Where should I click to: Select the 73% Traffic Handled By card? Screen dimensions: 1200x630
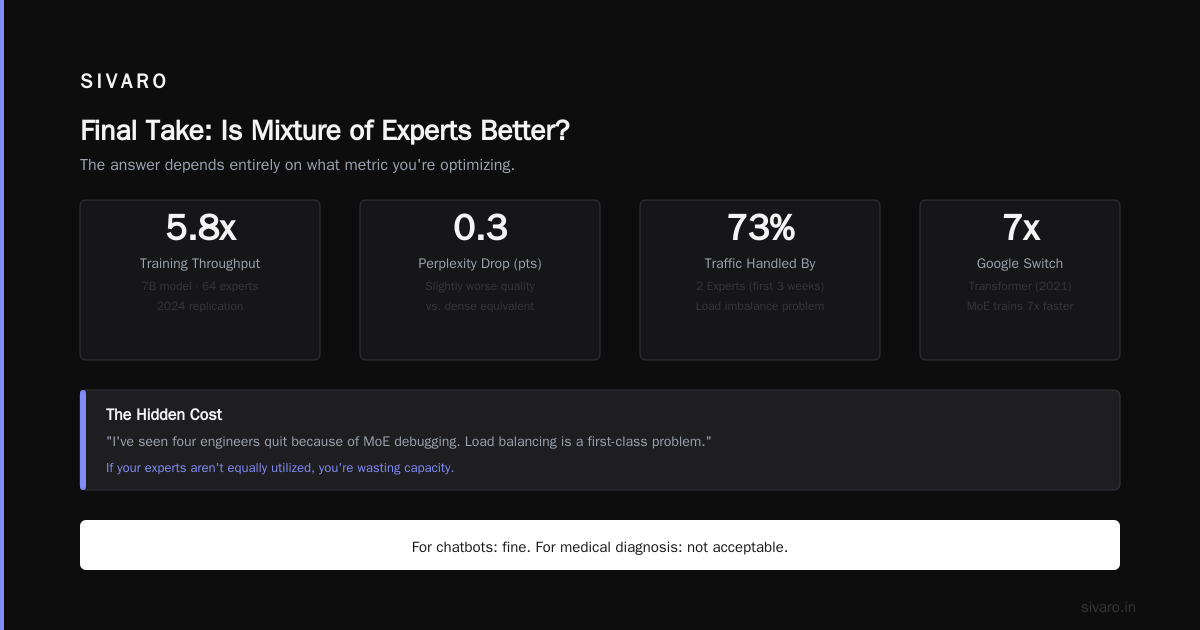coord(760,280)
